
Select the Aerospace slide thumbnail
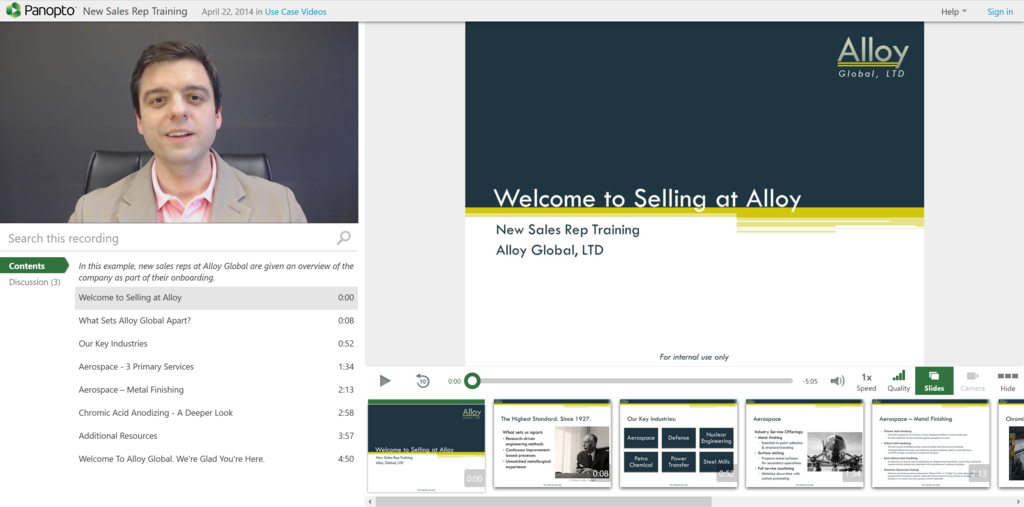point(806,444)
